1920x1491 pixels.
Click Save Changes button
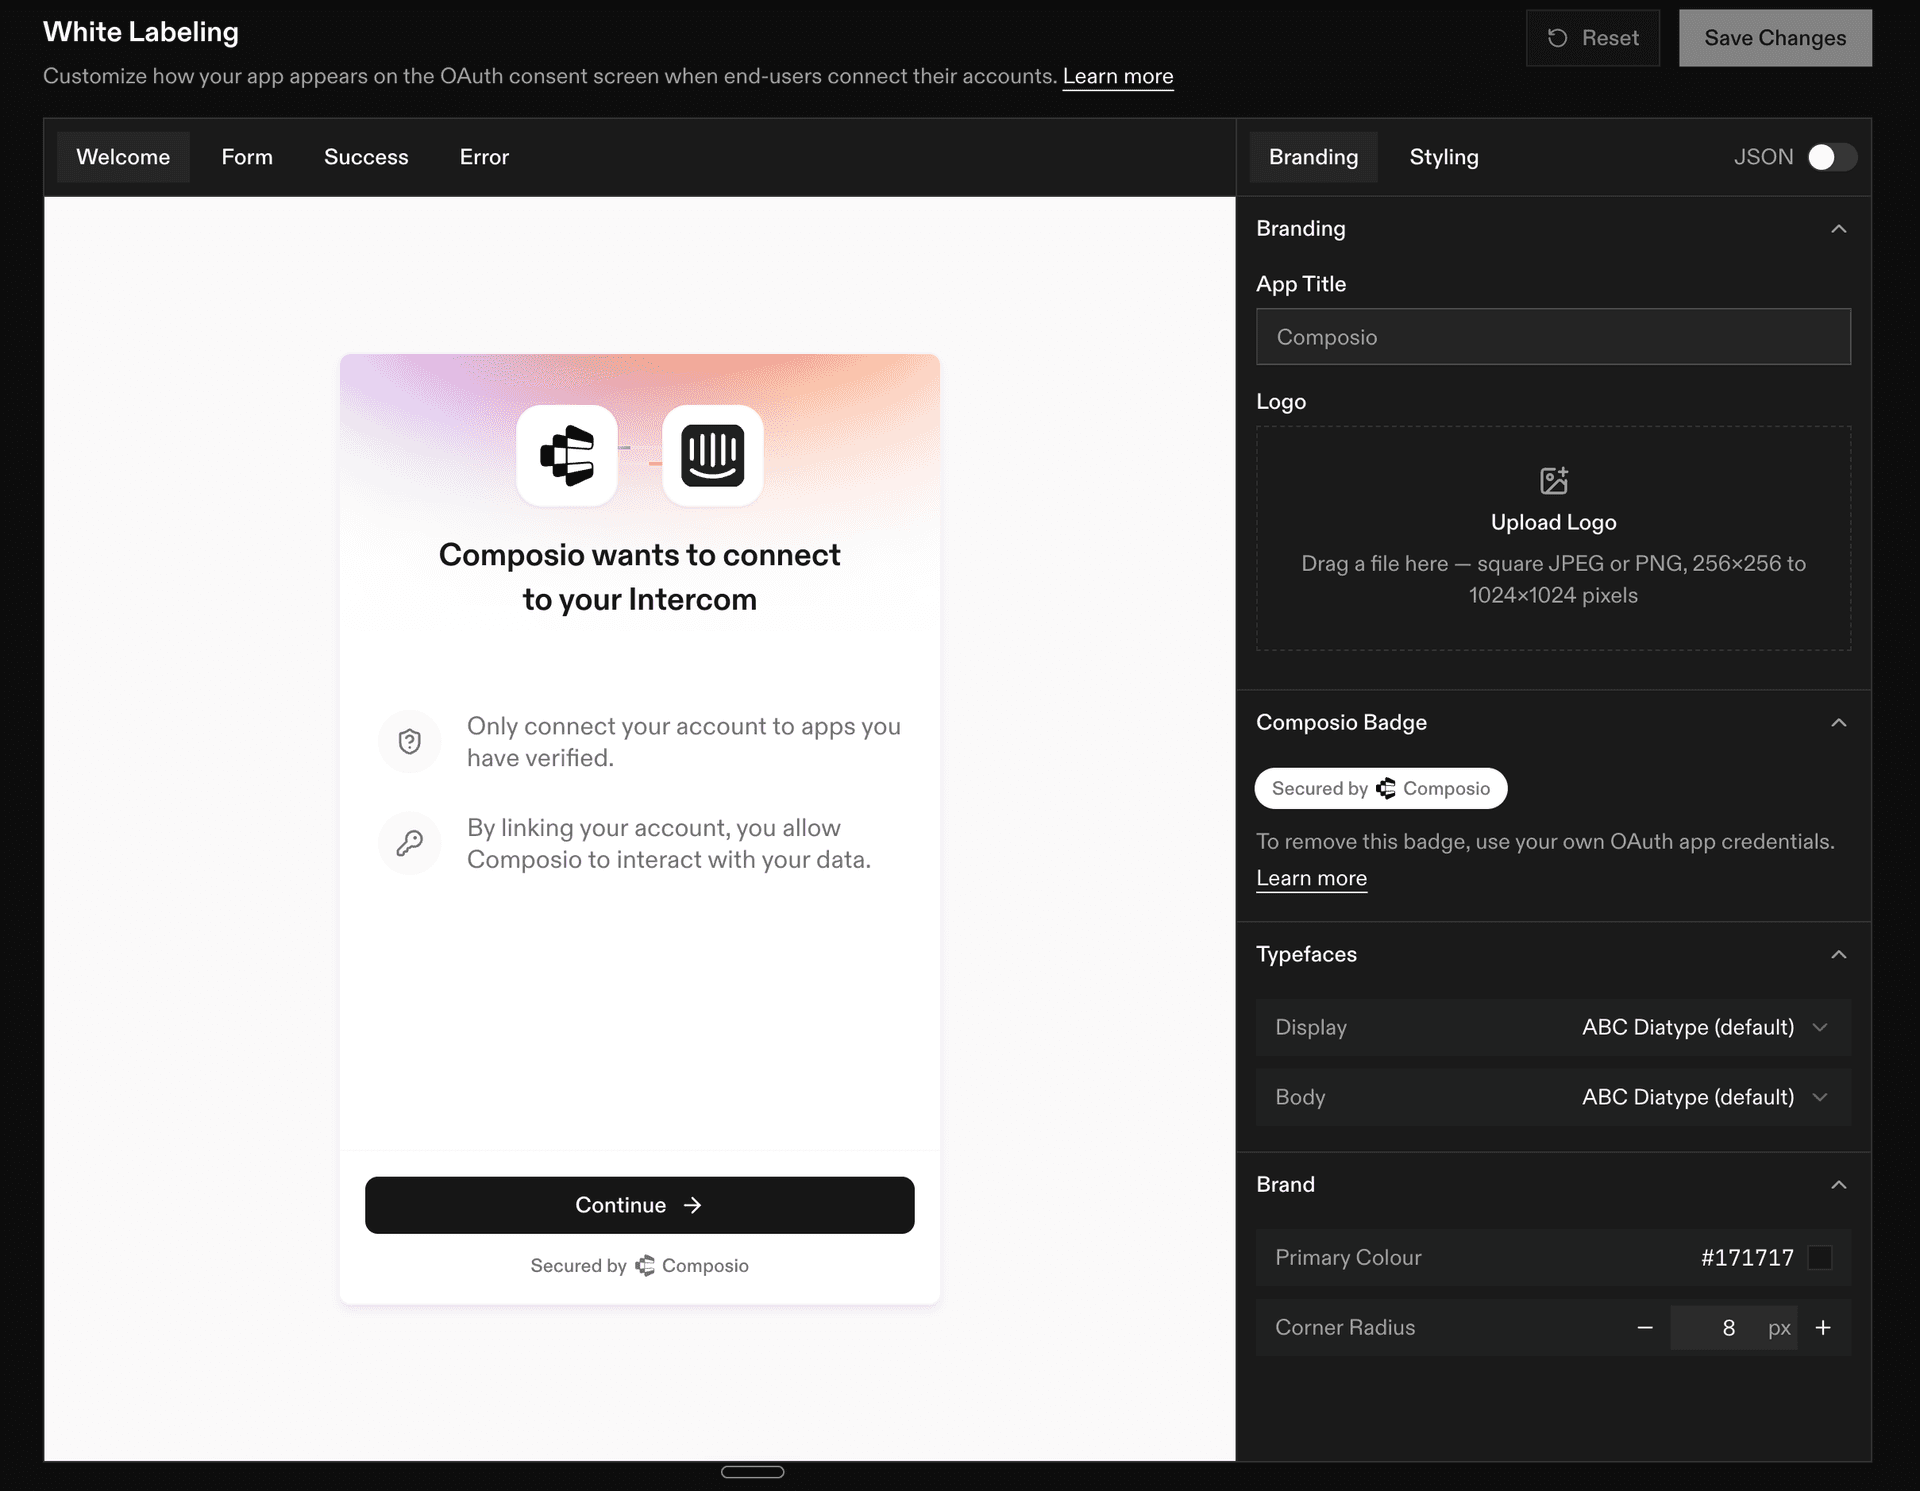pos(1775,38)
